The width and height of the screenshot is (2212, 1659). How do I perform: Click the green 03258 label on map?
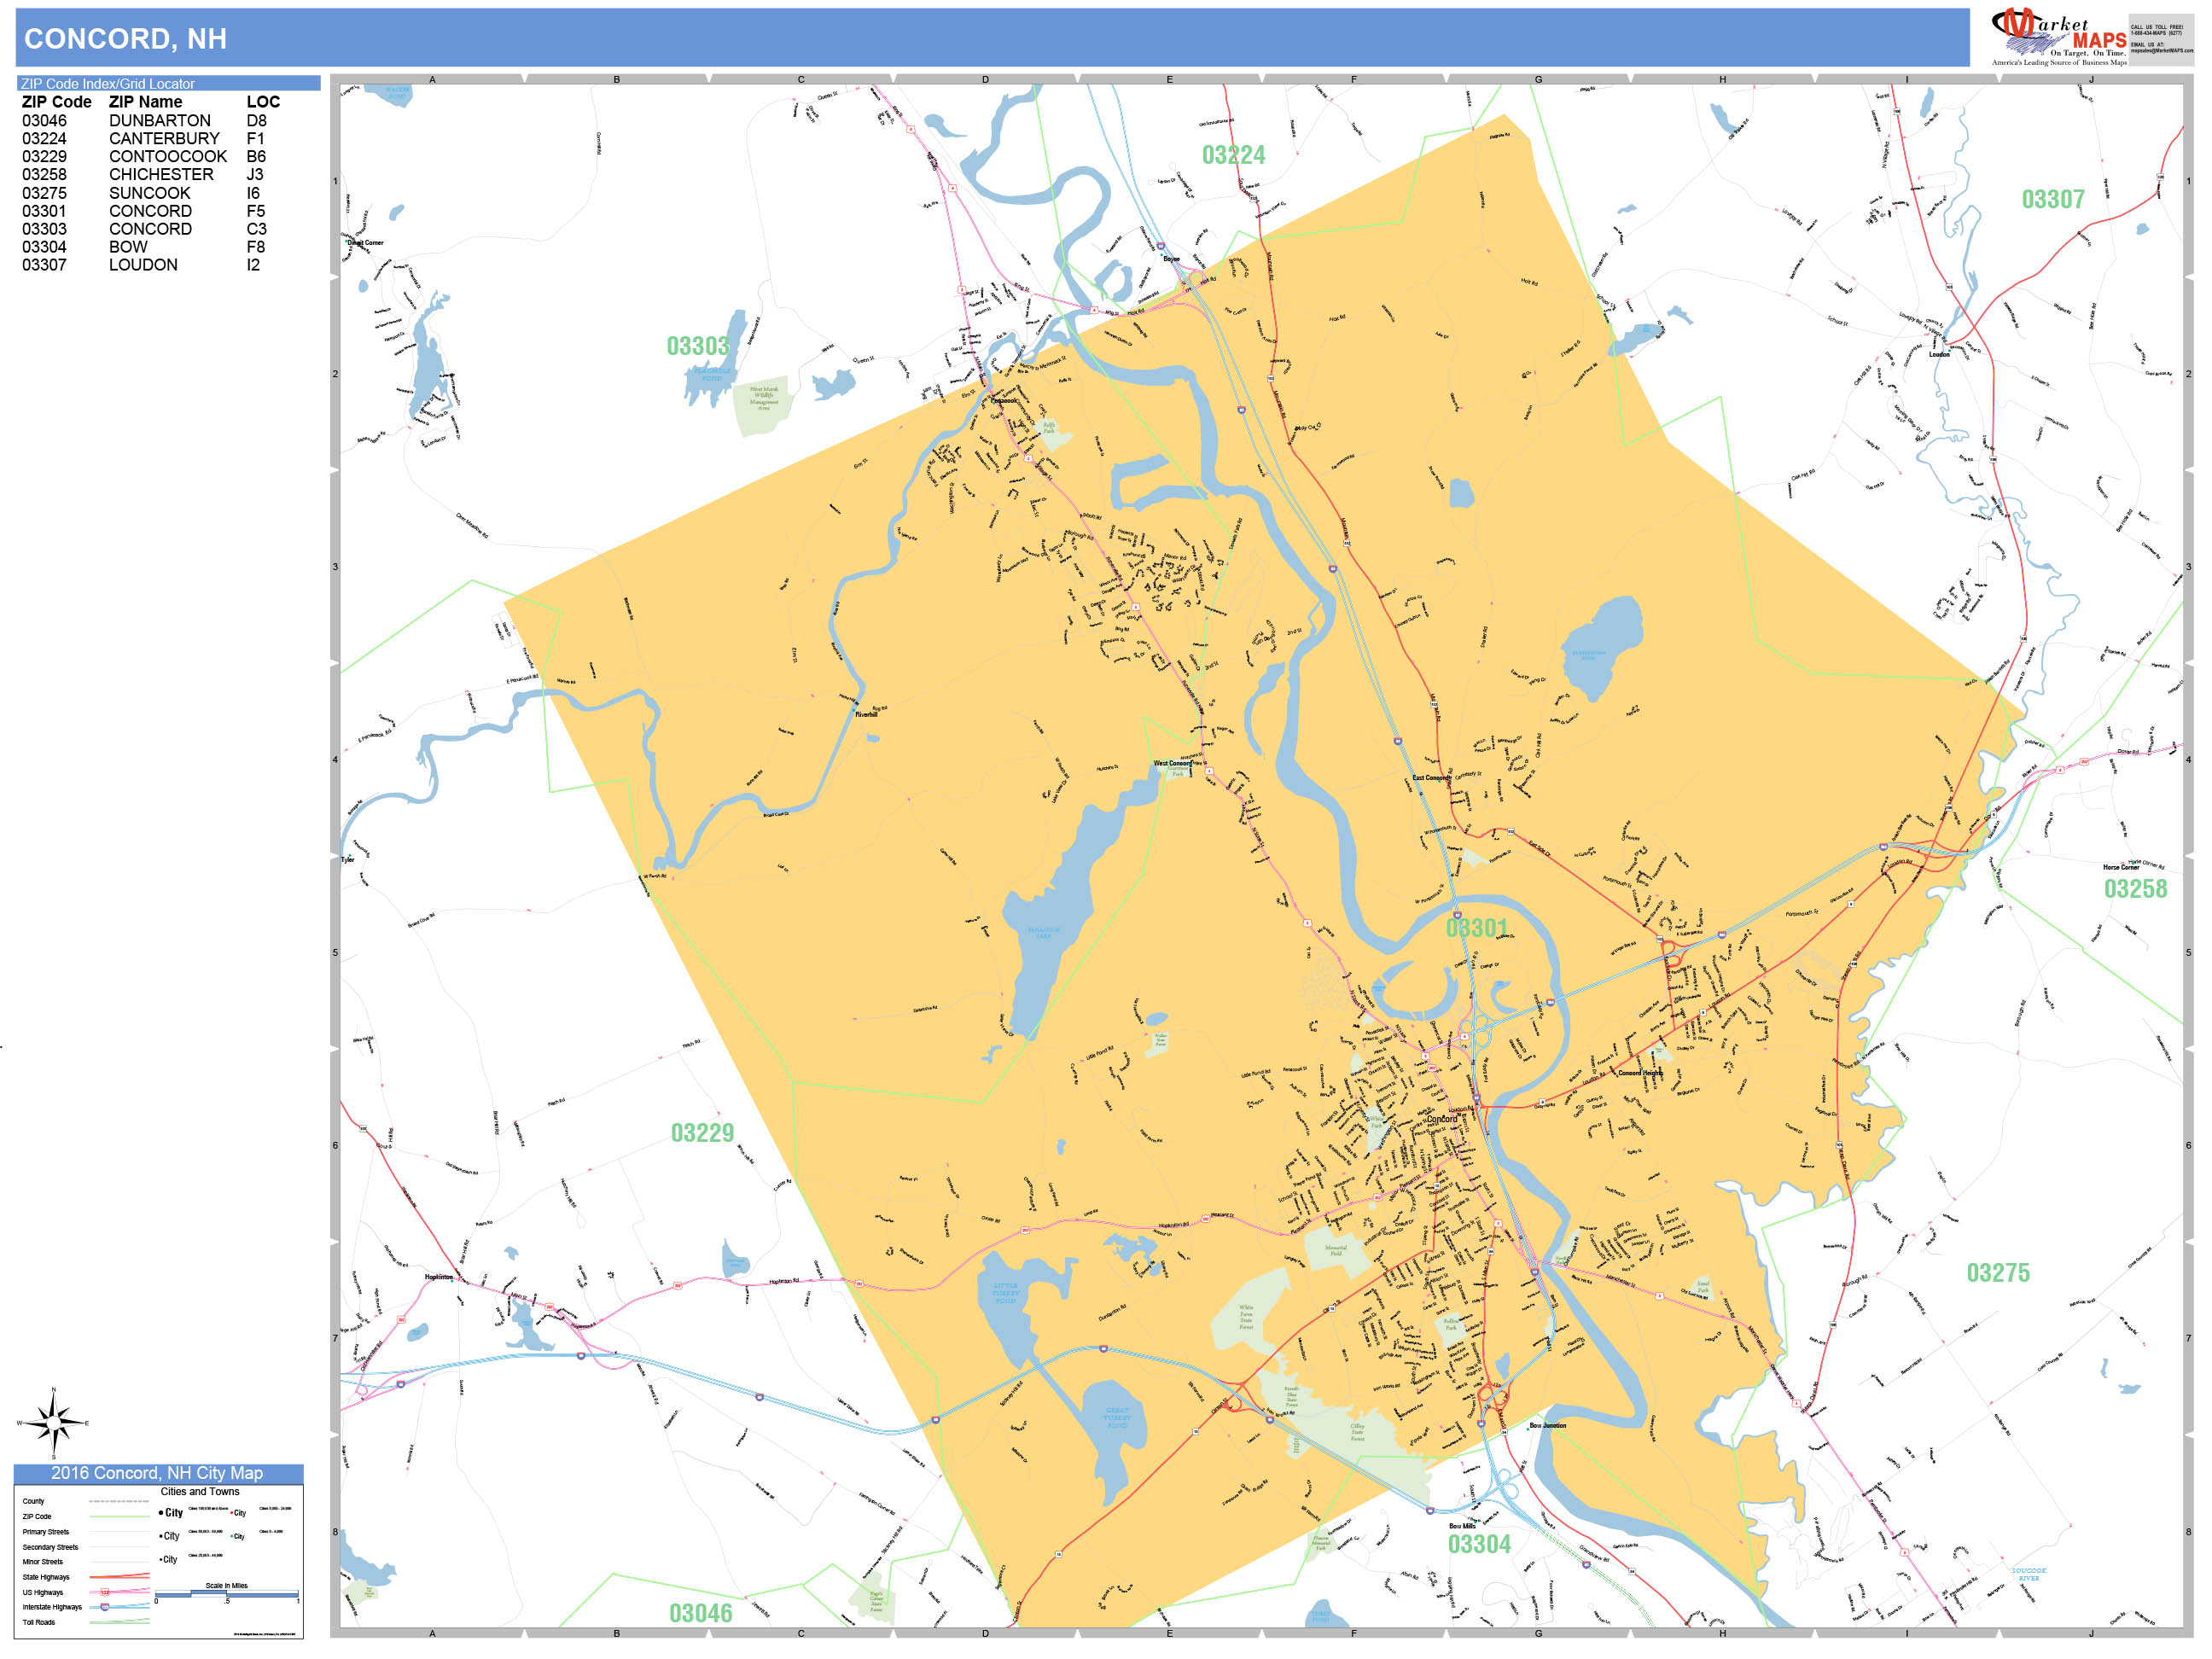tap(2135, 889)
